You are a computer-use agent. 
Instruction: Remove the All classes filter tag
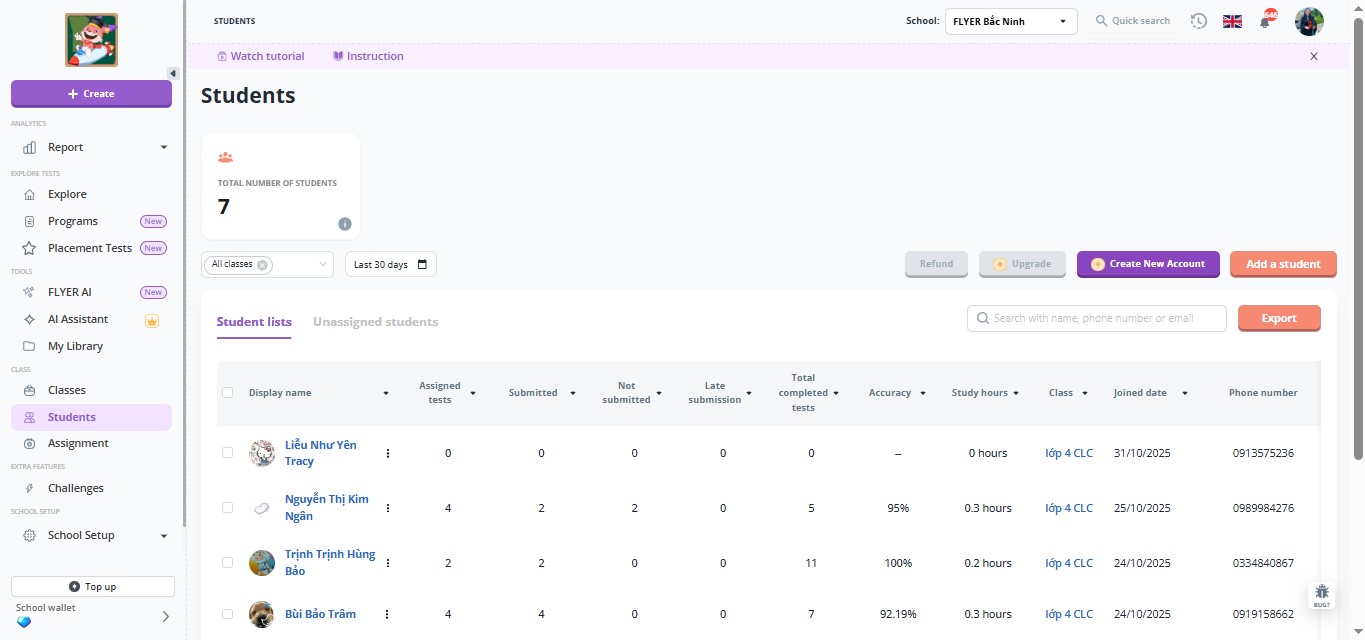coord(262,265)
